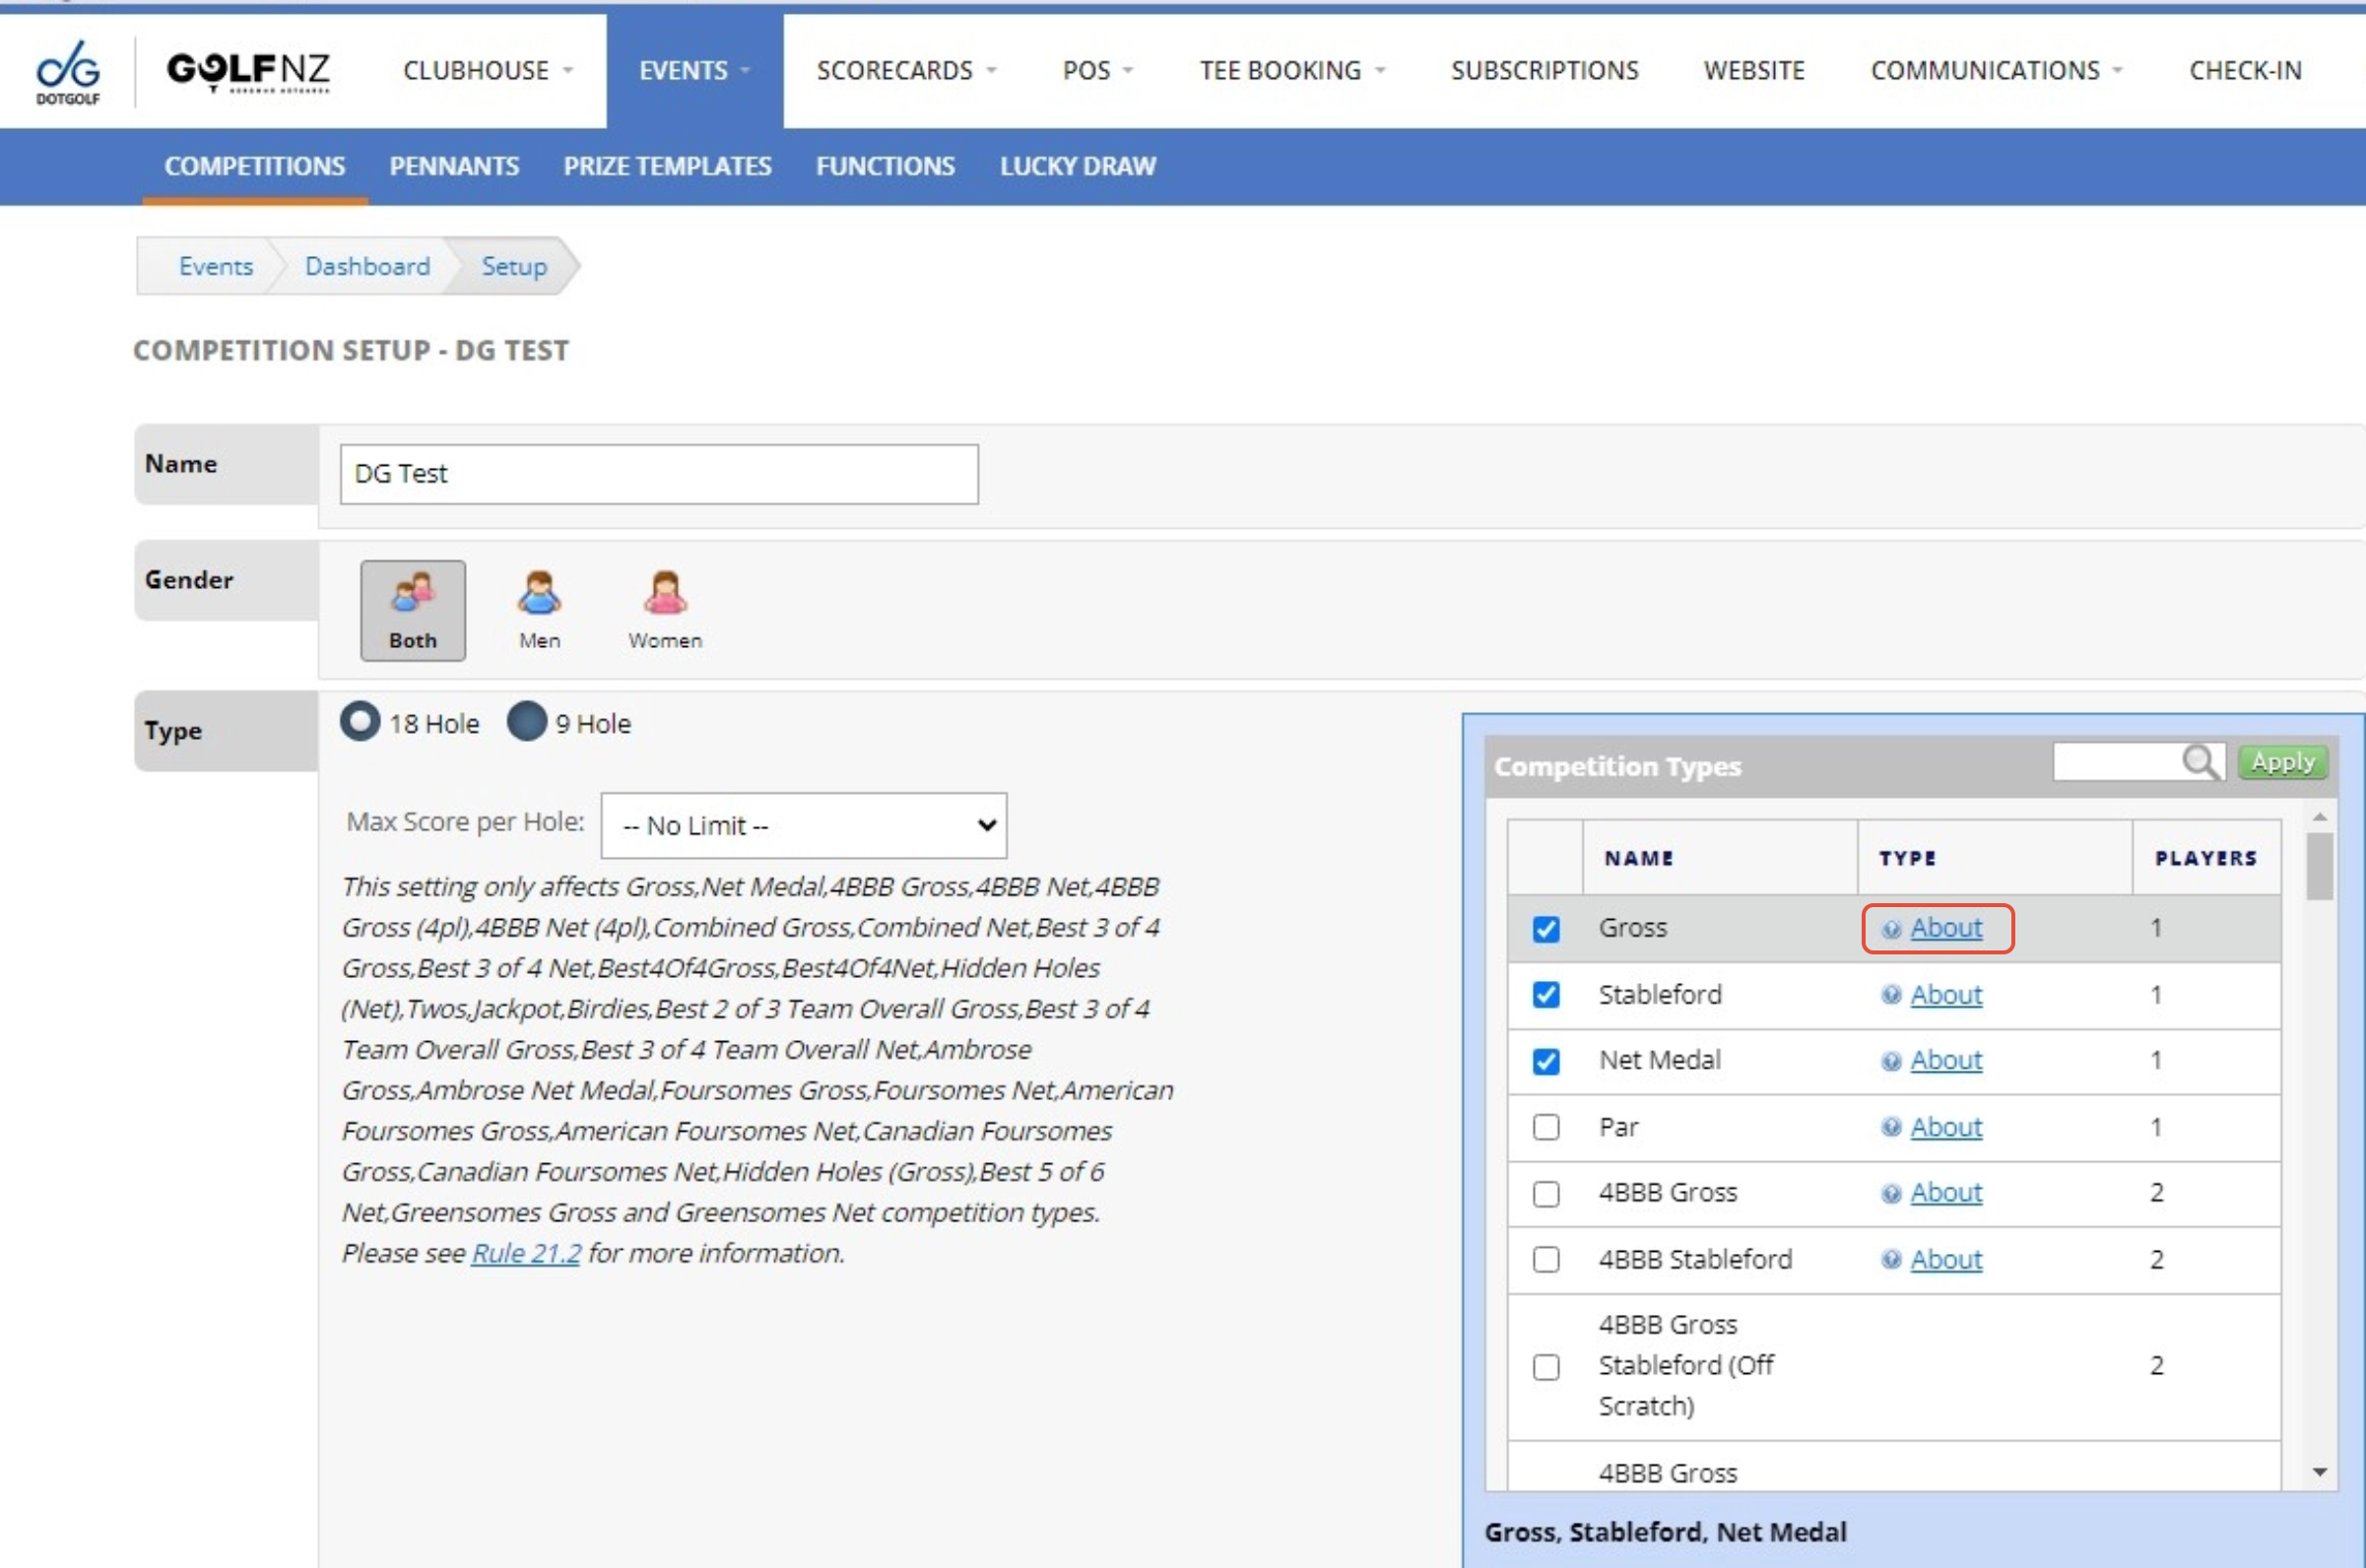Image resolution: width=2366 pixels, height=1568 pixels.
Task: Enable the 4BBB Stableford checkbox
Action: coord(1546,1259)
